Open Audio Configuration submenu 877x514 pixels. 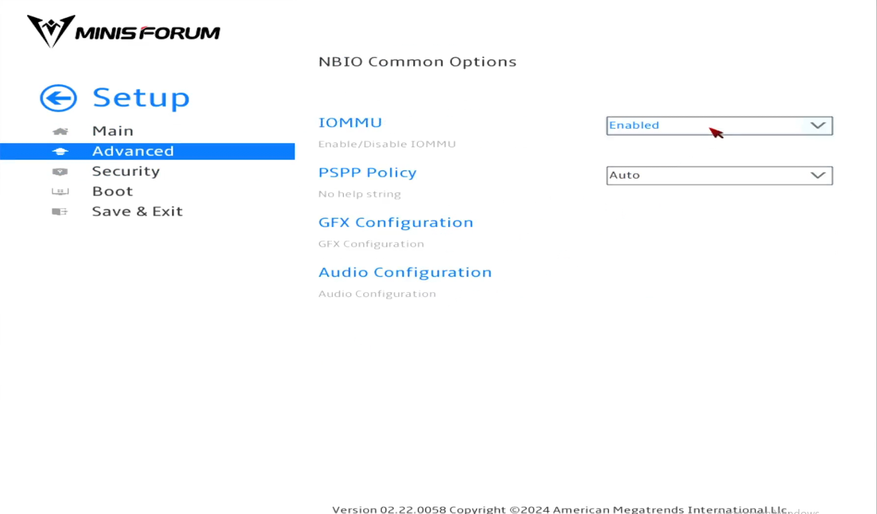click(x=405, y=272)
